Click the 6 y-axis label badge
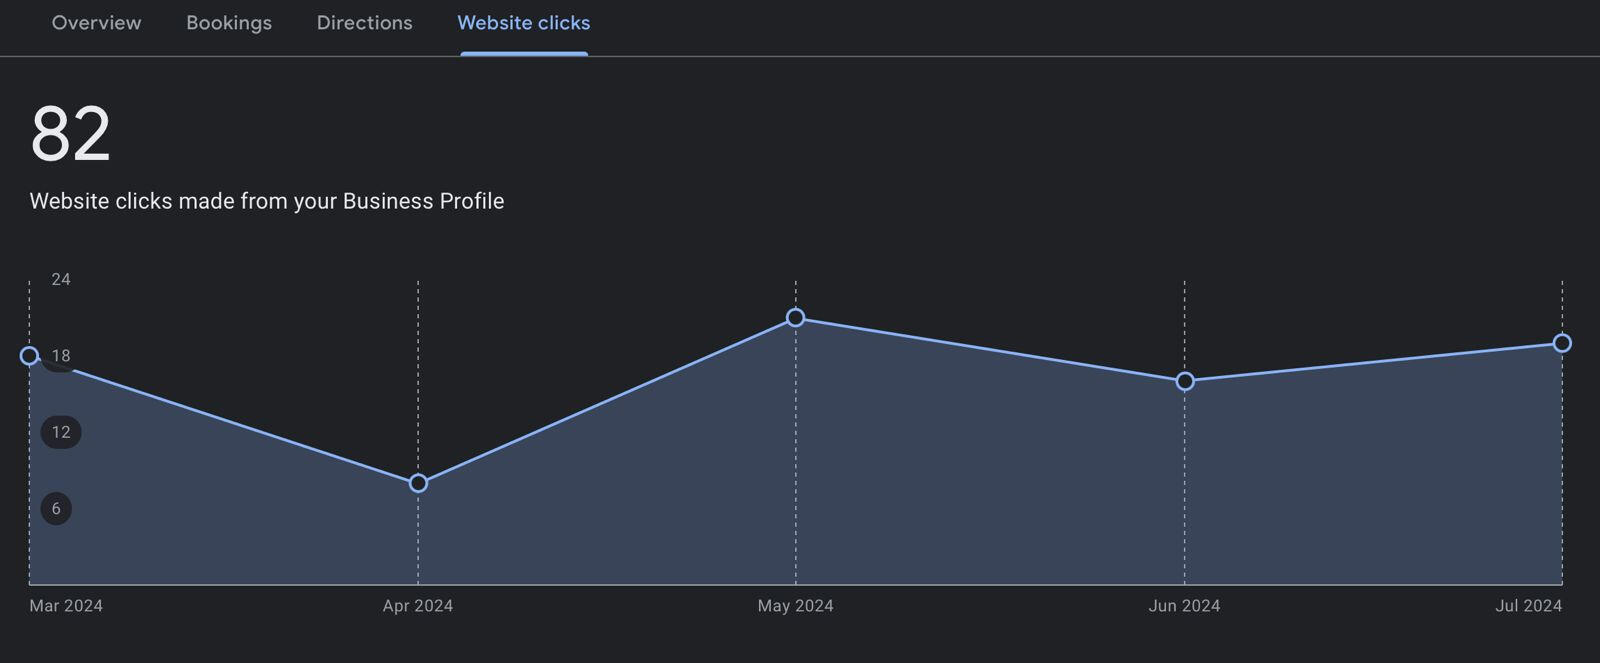 click(x=56, y=509)
